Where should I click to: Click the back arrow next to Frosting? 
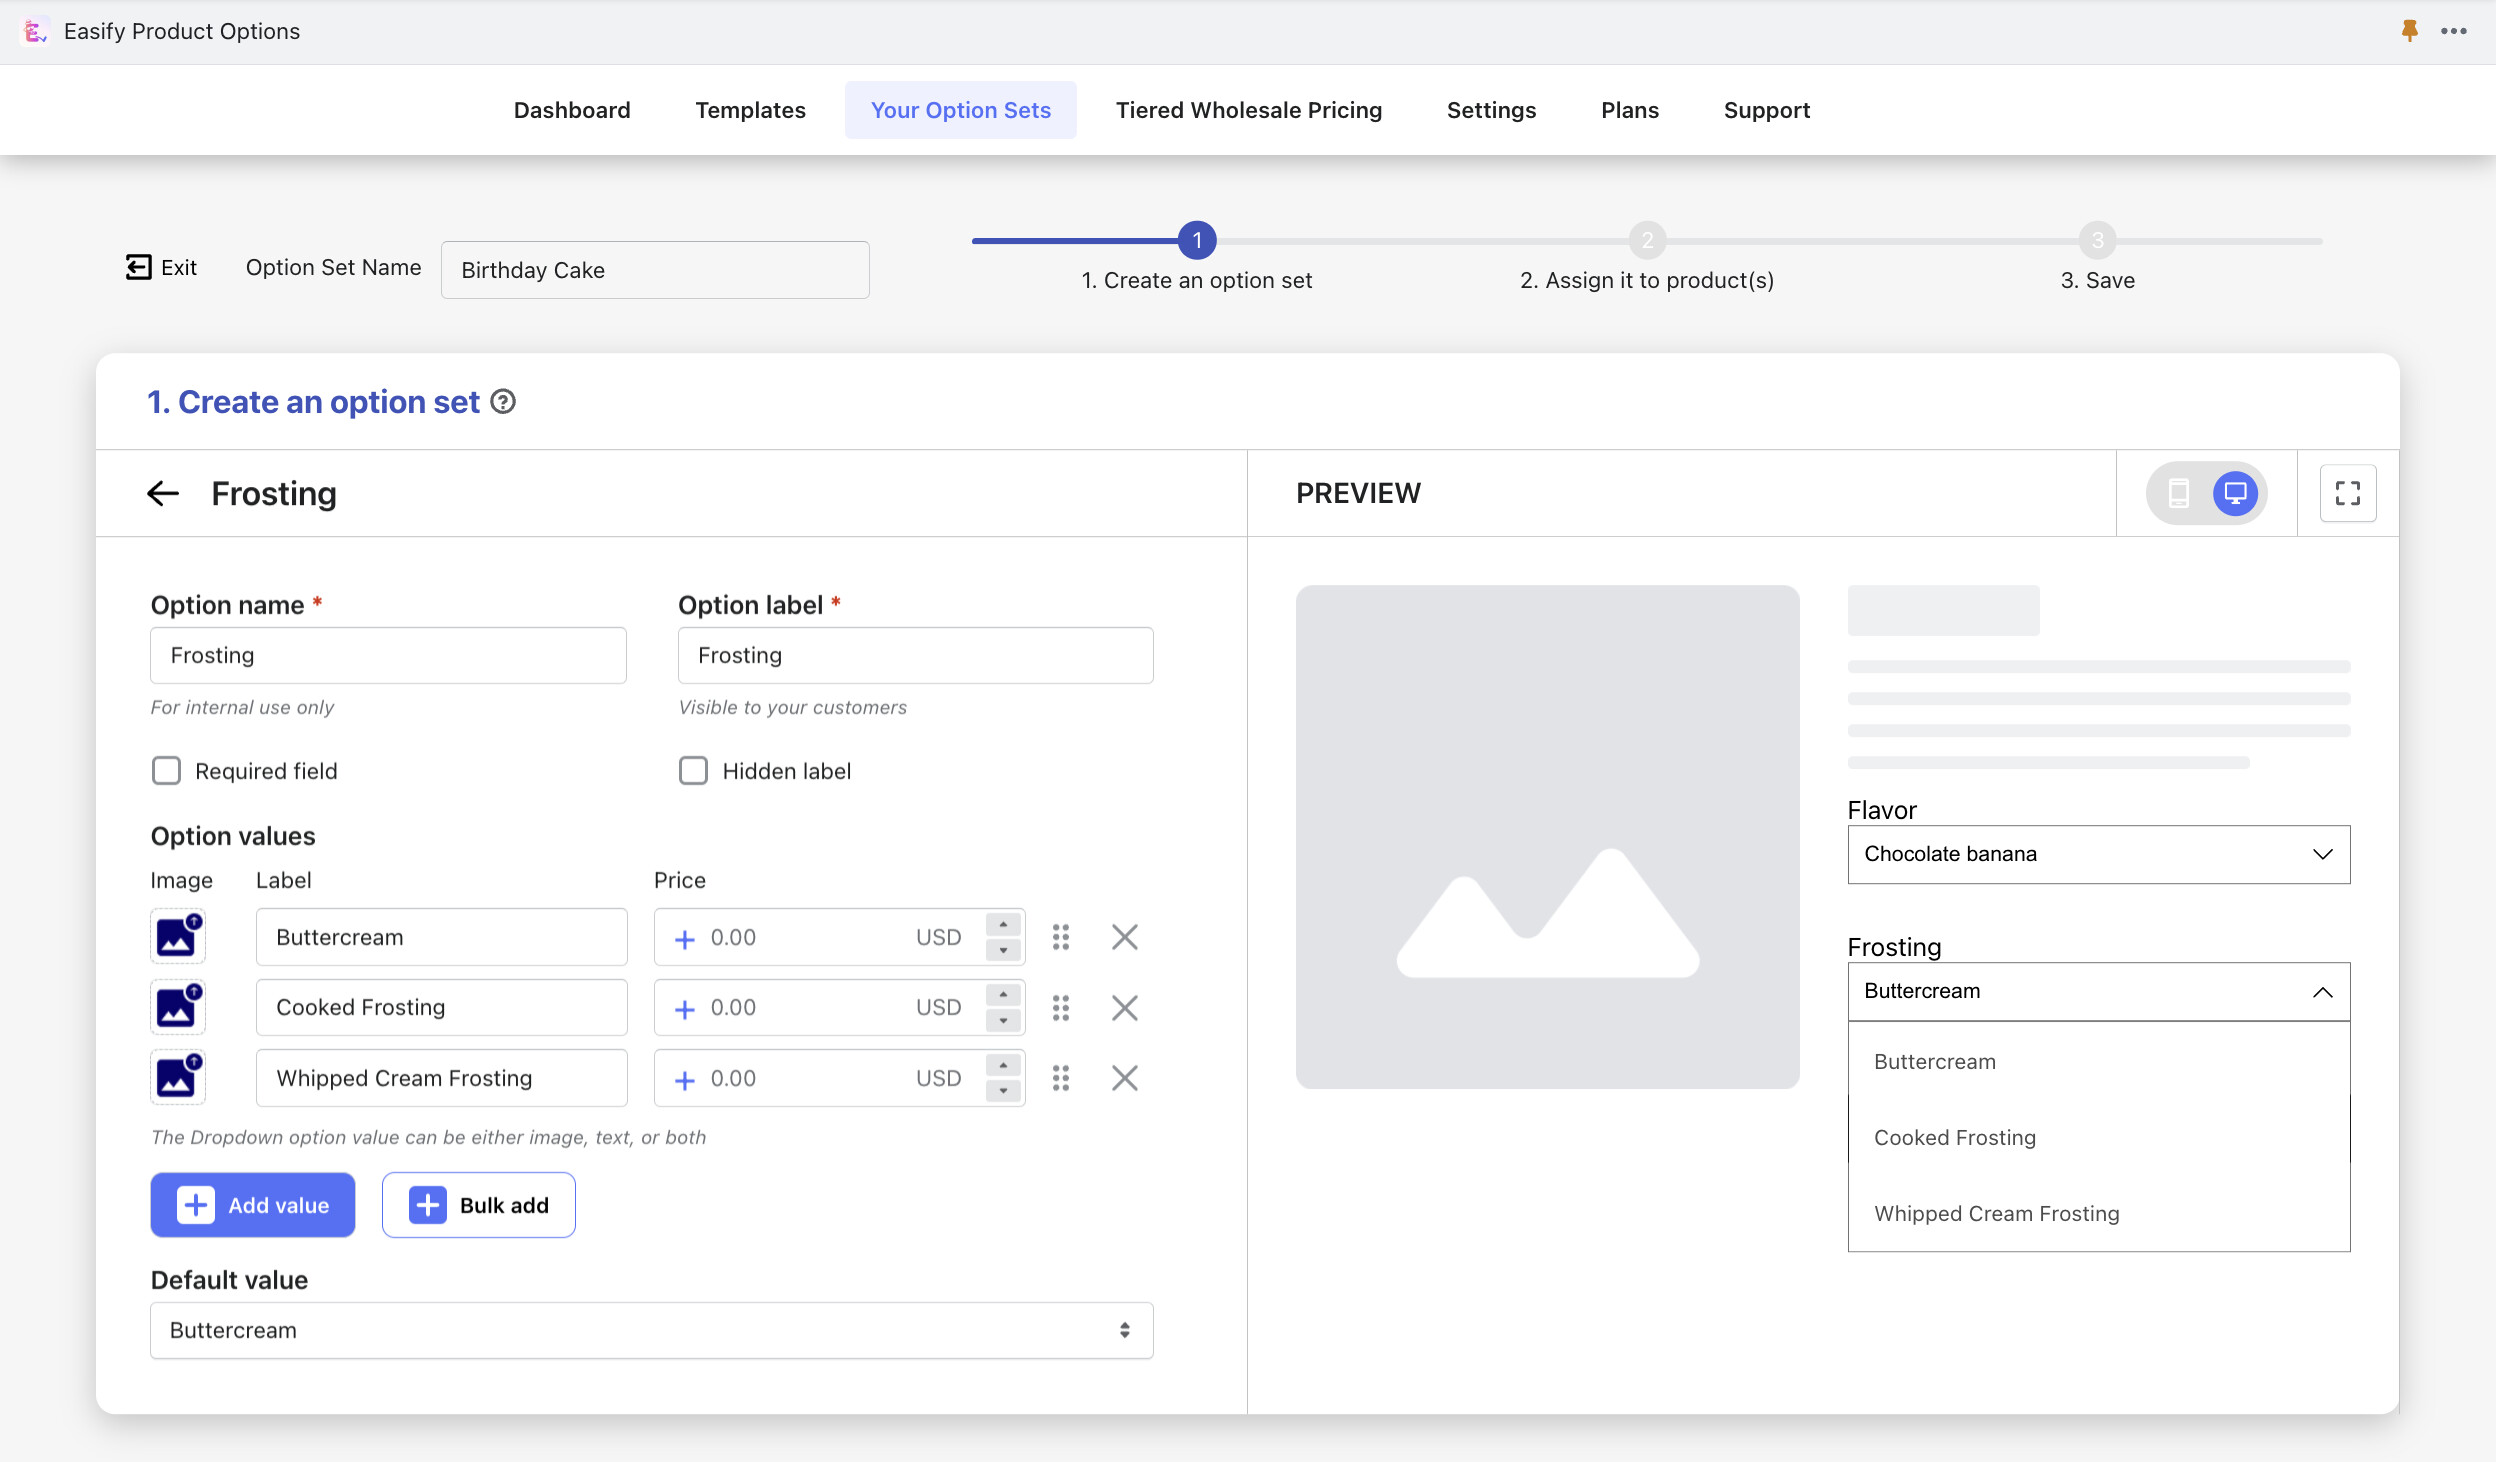(163, 493)
